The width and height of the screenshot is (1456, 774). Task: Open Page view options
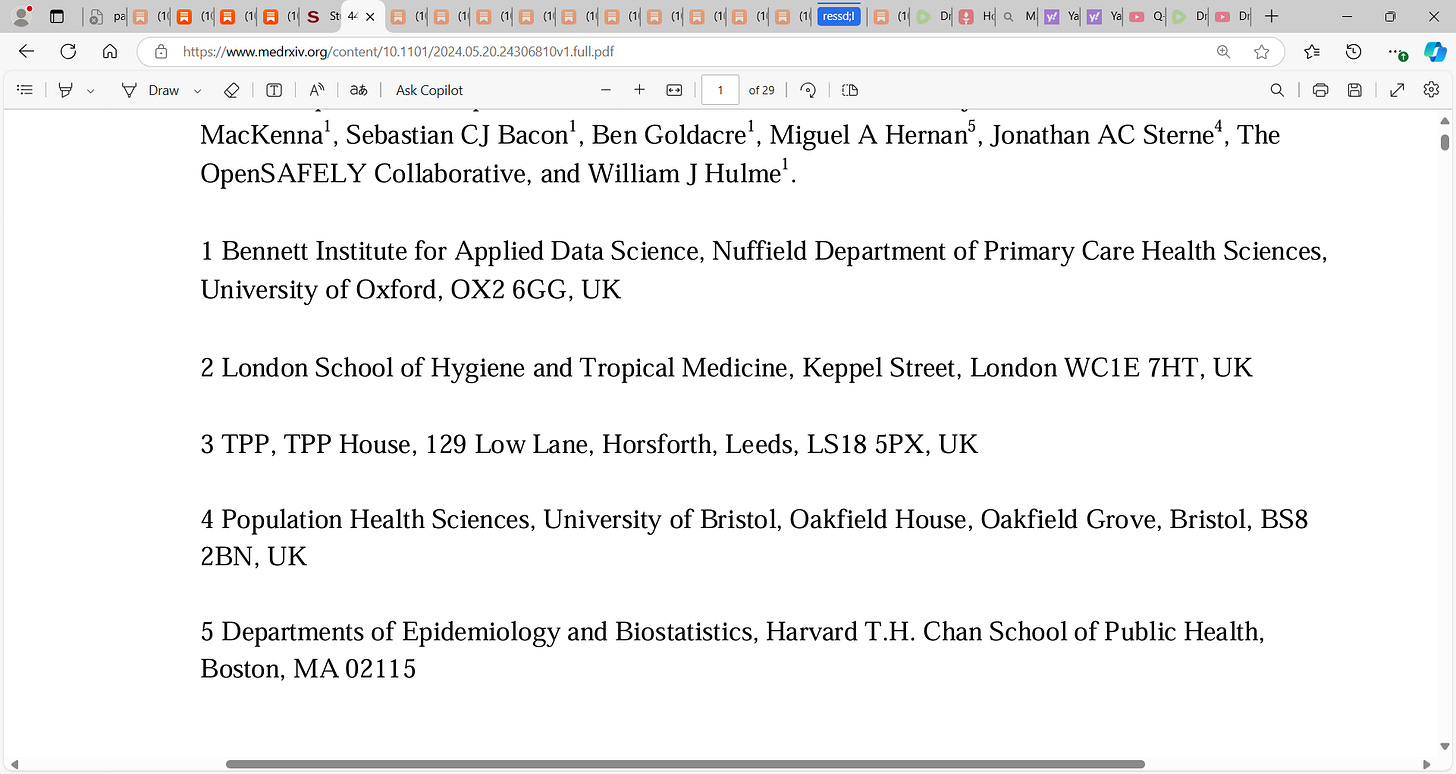coord(850,90)
